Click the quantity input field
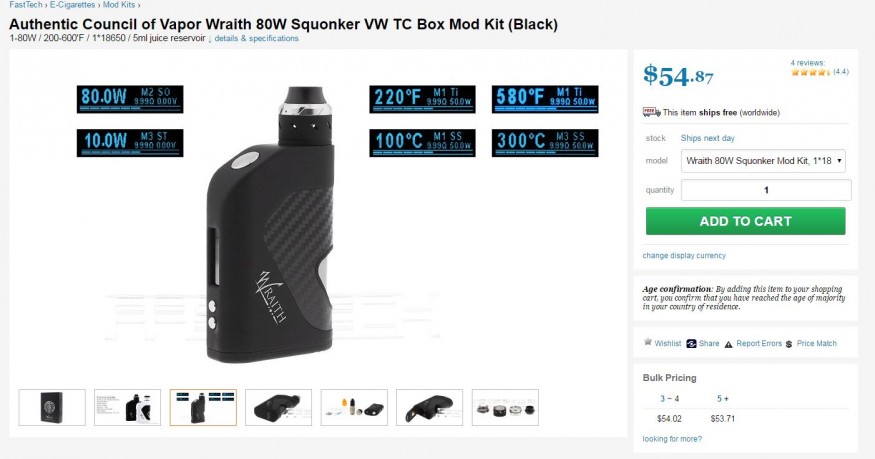The width and height of the screenshot is (875, 459). pos(766,190)
